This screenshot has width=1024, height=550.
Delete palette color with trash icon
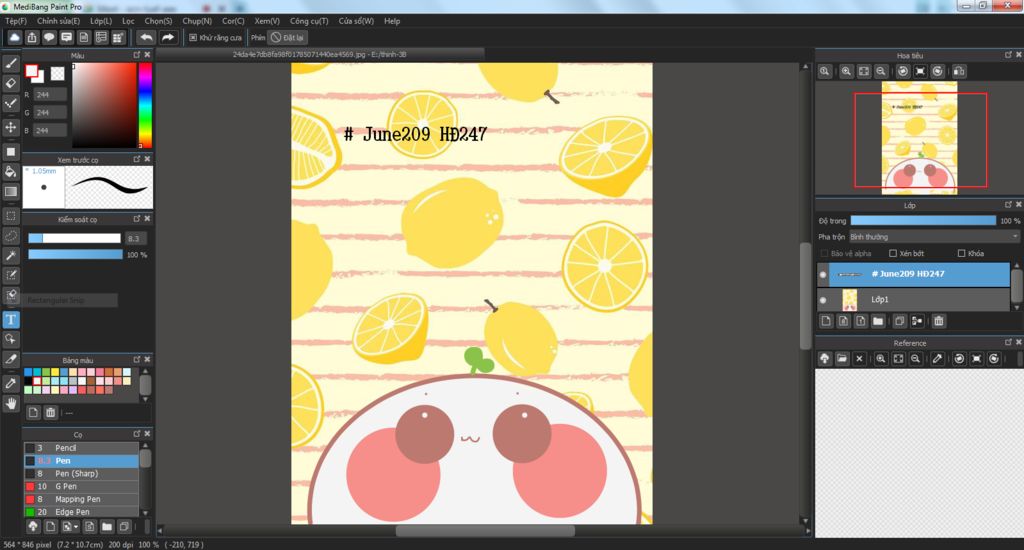tap(50, 412)
